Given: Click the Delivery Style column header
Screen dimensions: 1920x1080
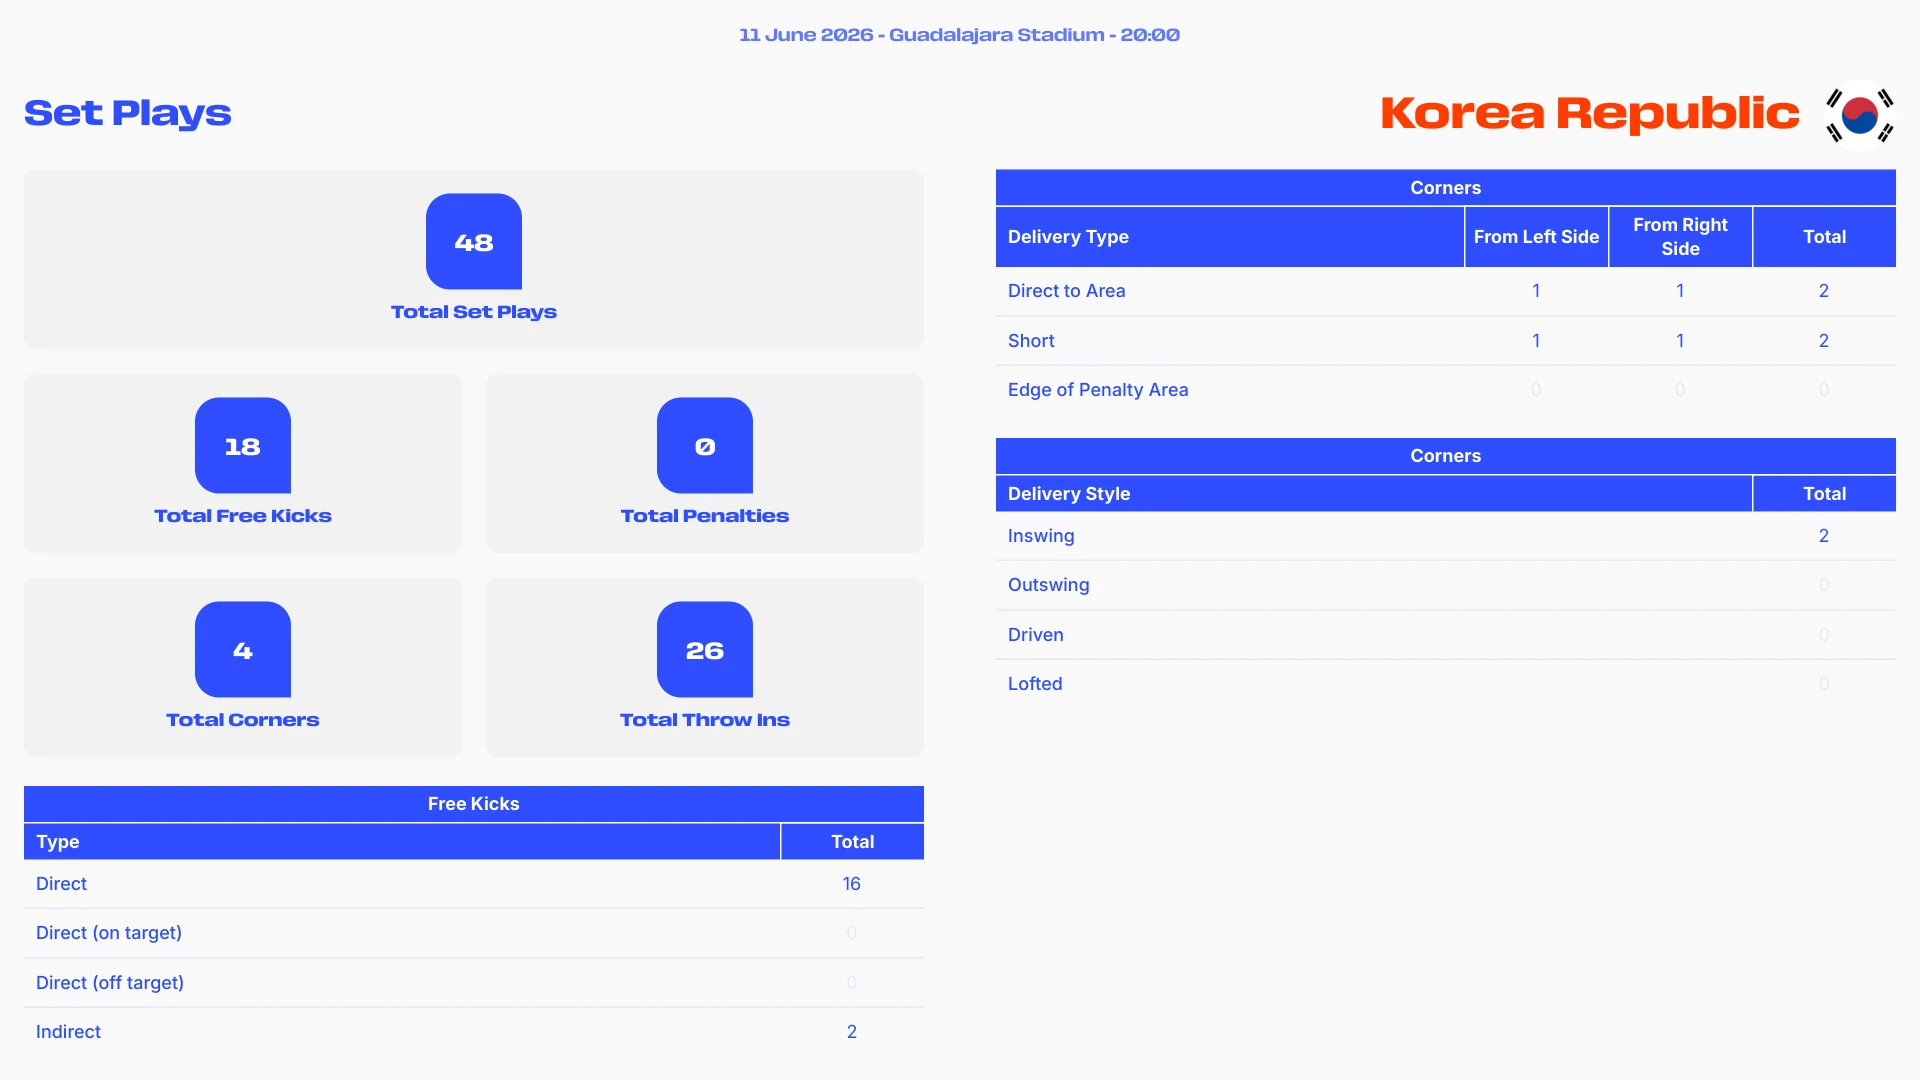Looking at the screenshot, I should 1374,494.
